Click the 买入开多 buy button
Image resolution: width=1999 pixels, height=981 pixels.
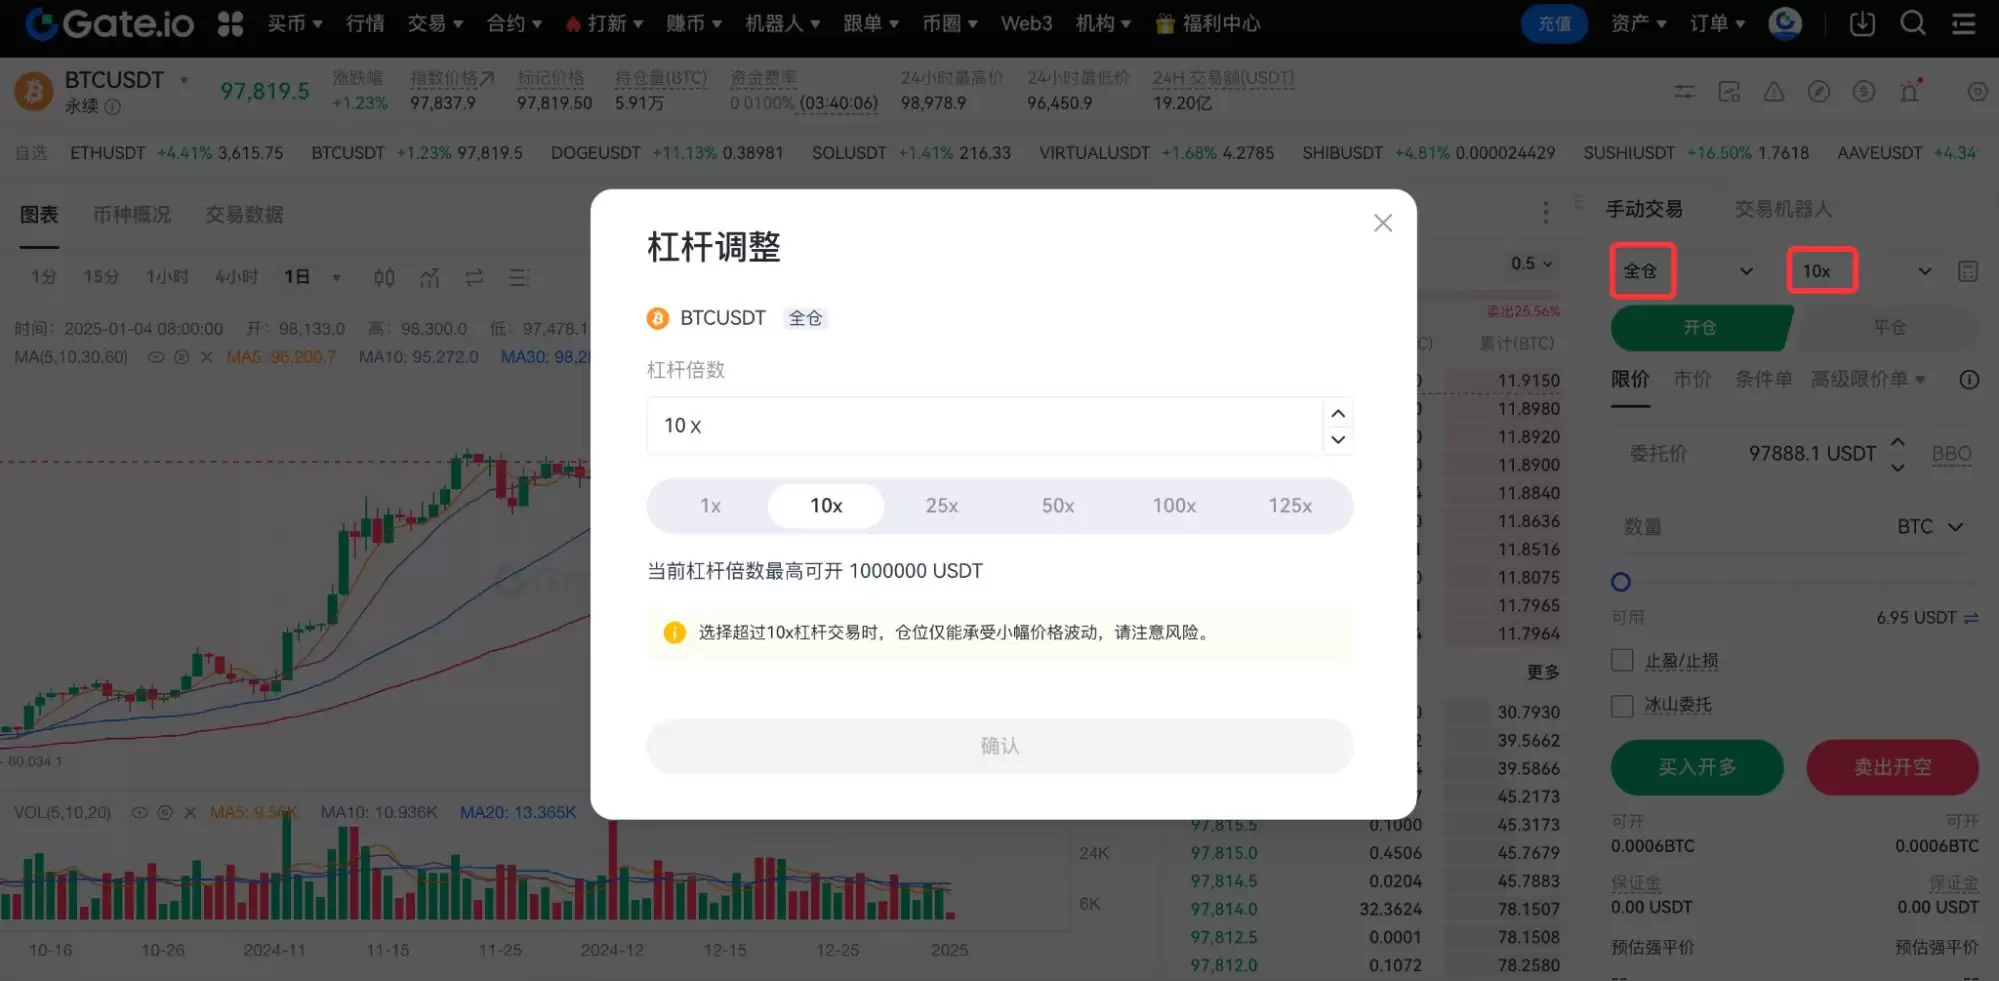click(1697, 767)
